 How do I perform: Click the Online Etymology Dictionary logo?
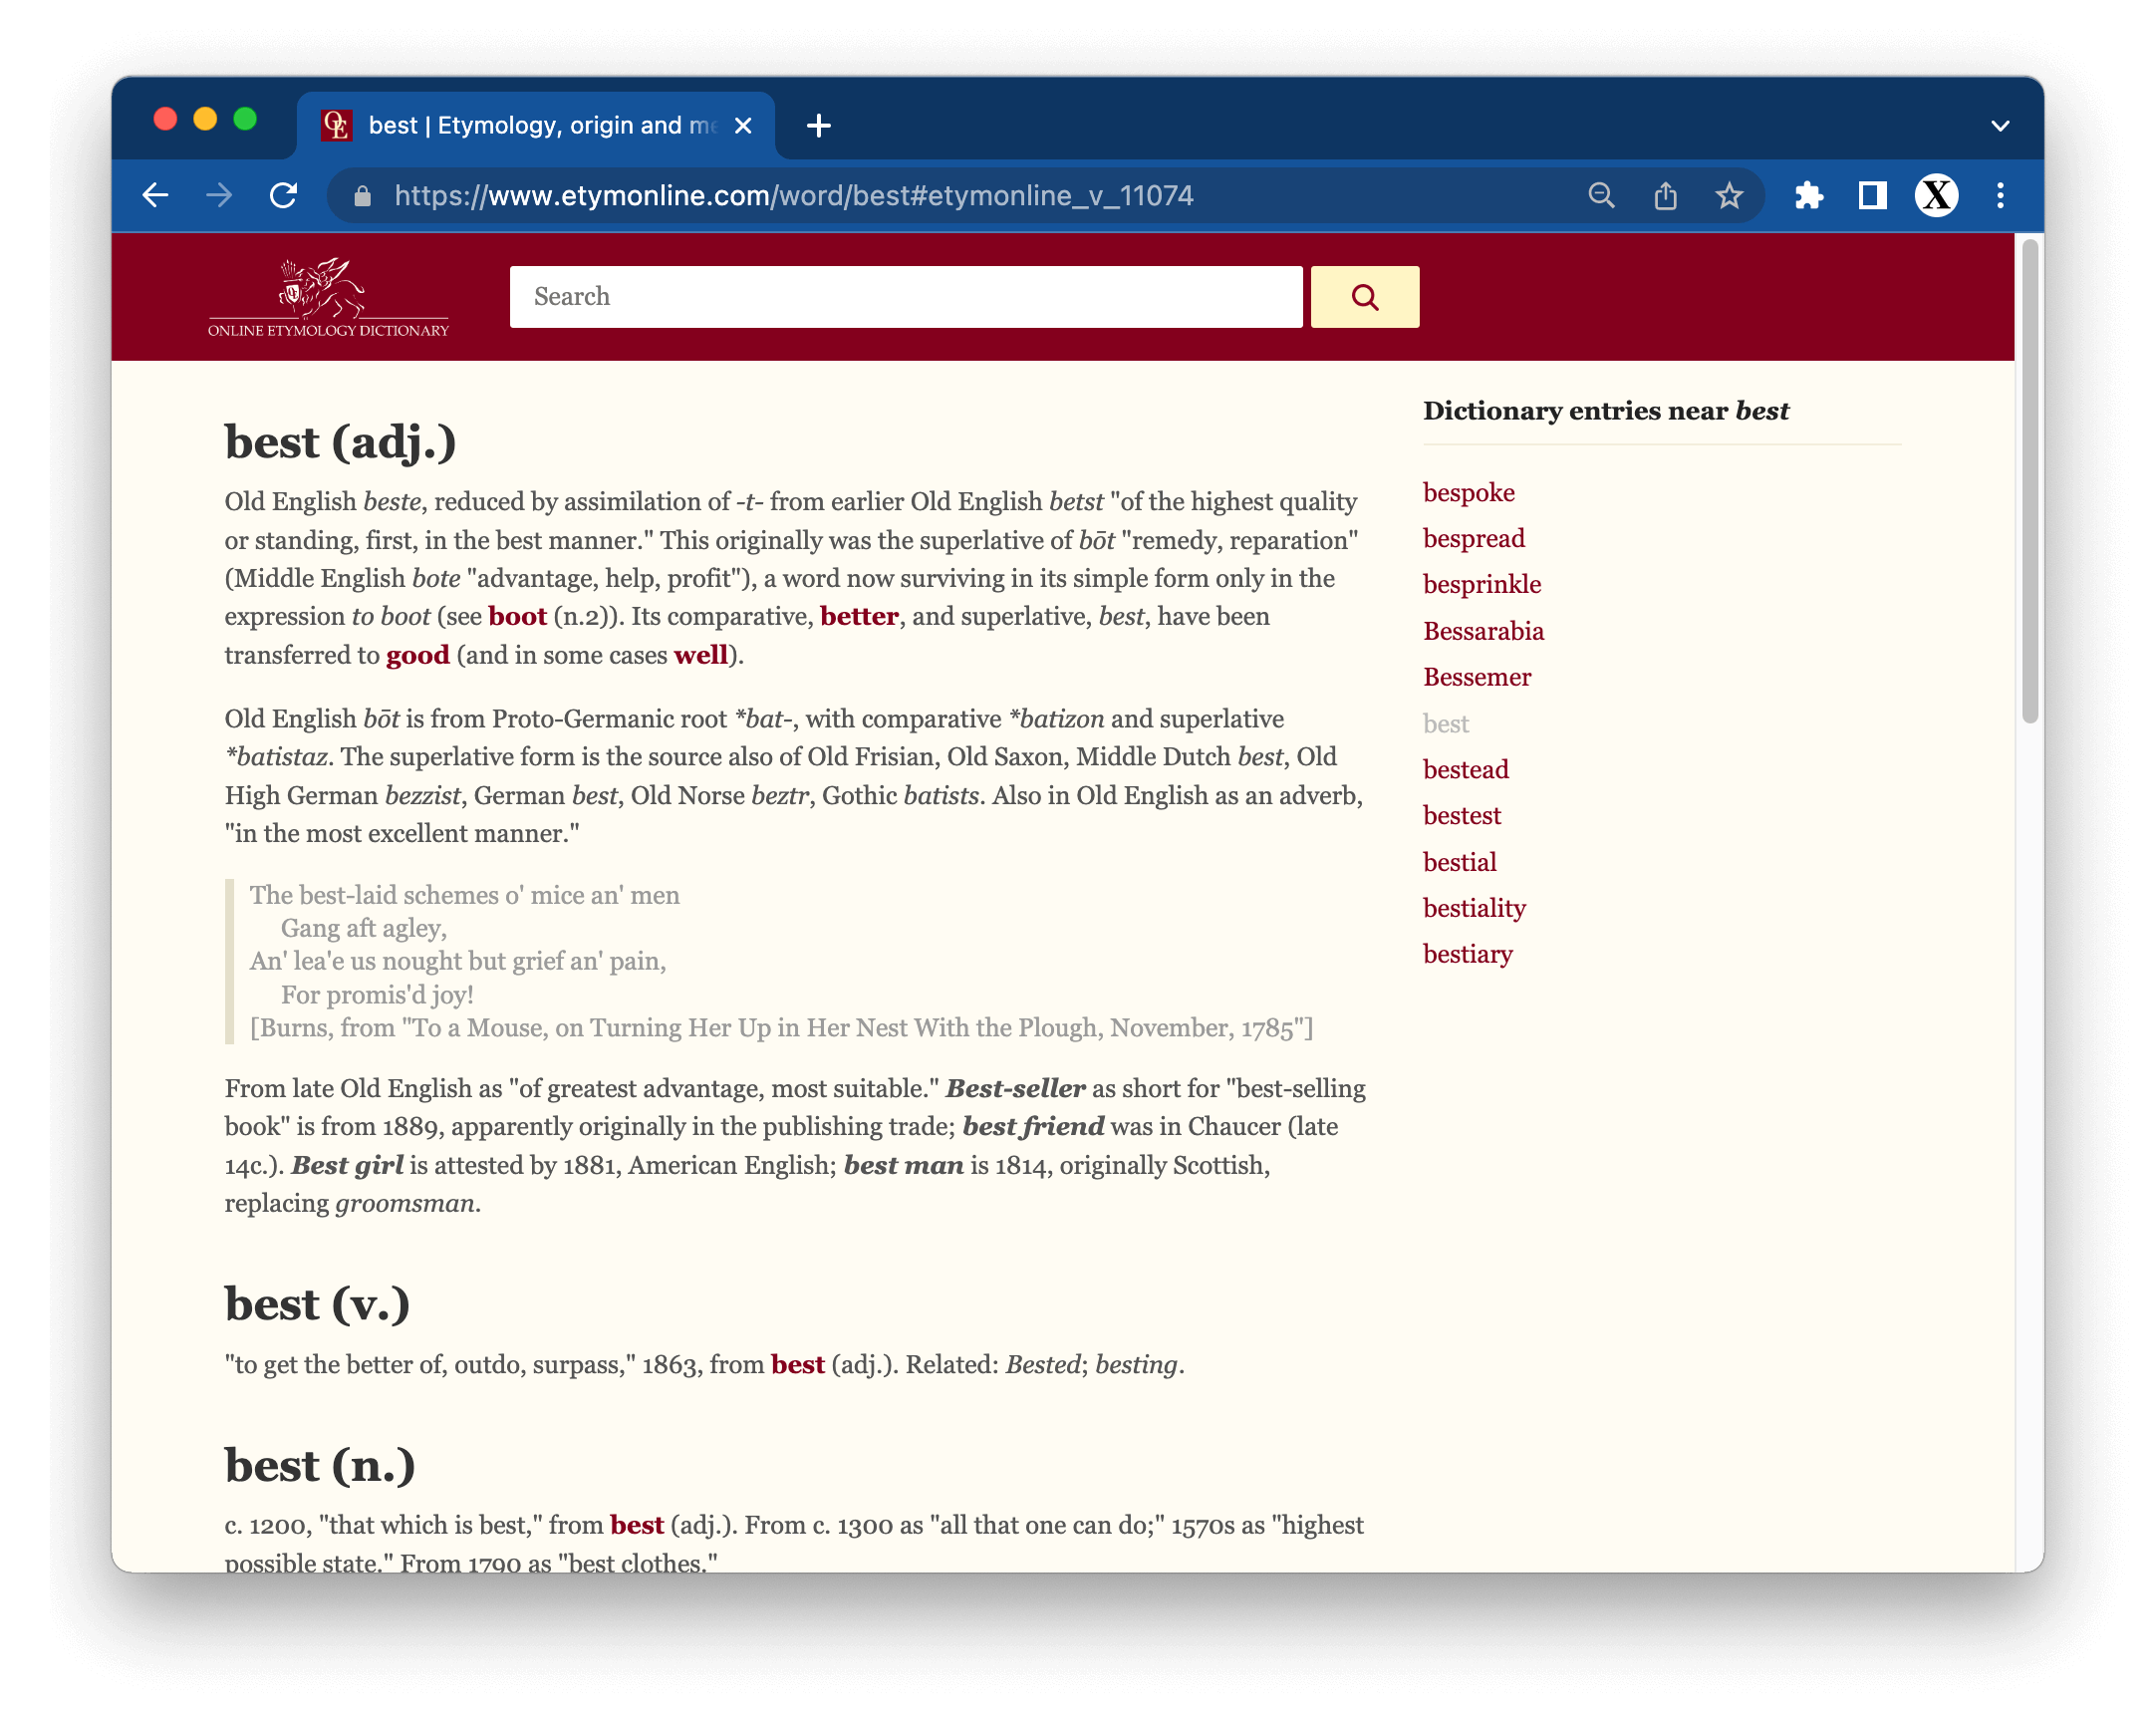tap(328, 297)
